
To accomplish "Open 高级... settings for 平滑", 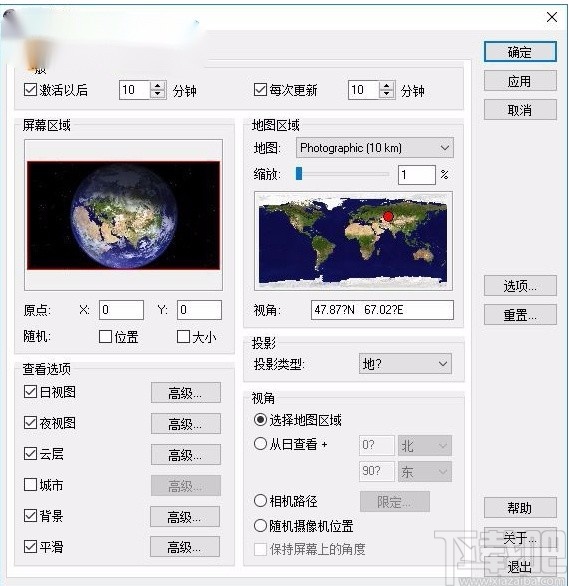I will 185,547.
